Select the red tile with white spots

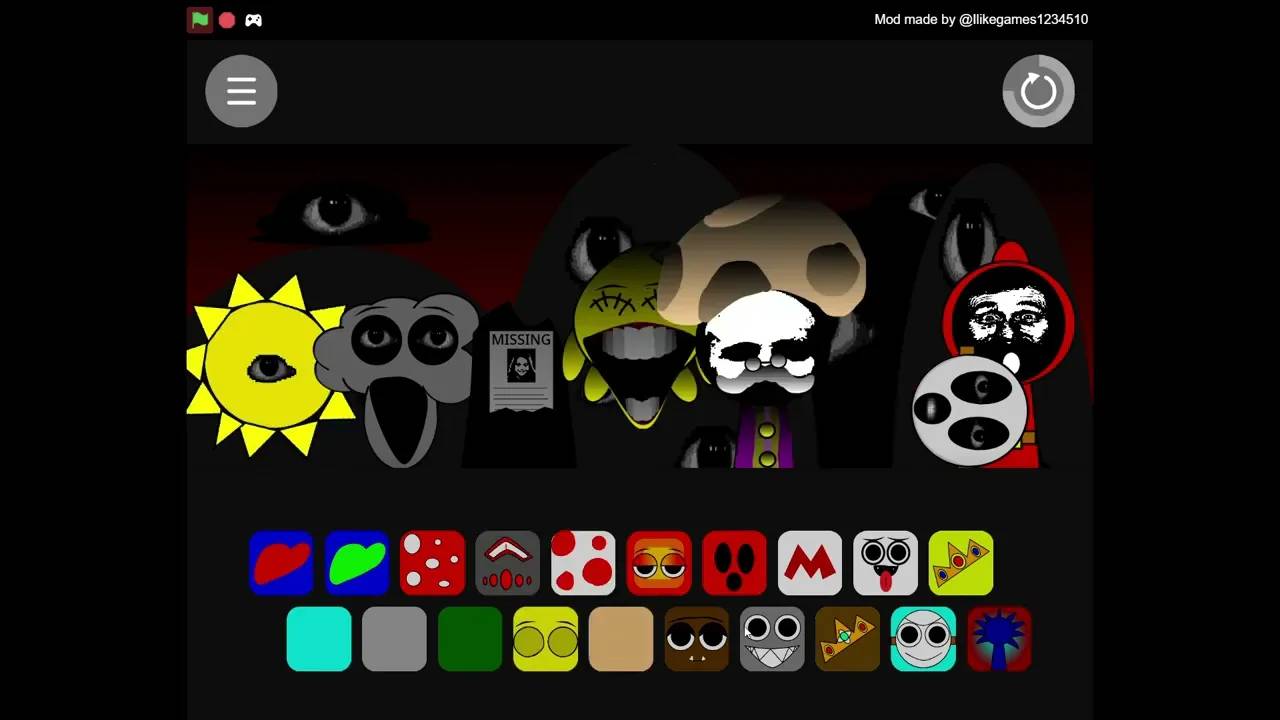[x=432, y=563]
